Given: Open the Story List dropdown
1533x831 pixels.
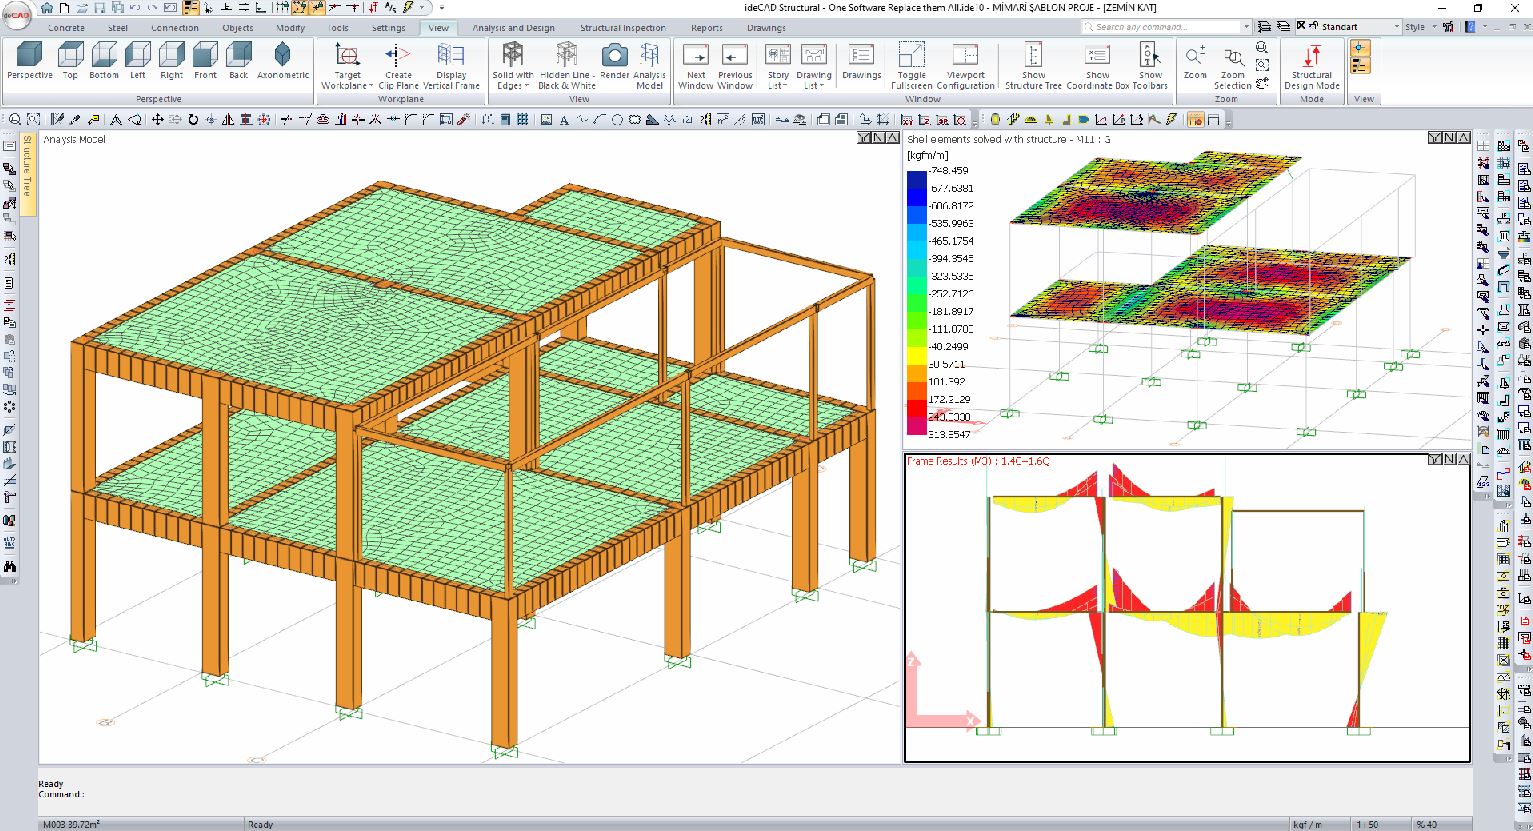Looking at the screenshot, I should click(x=777, y=62).
